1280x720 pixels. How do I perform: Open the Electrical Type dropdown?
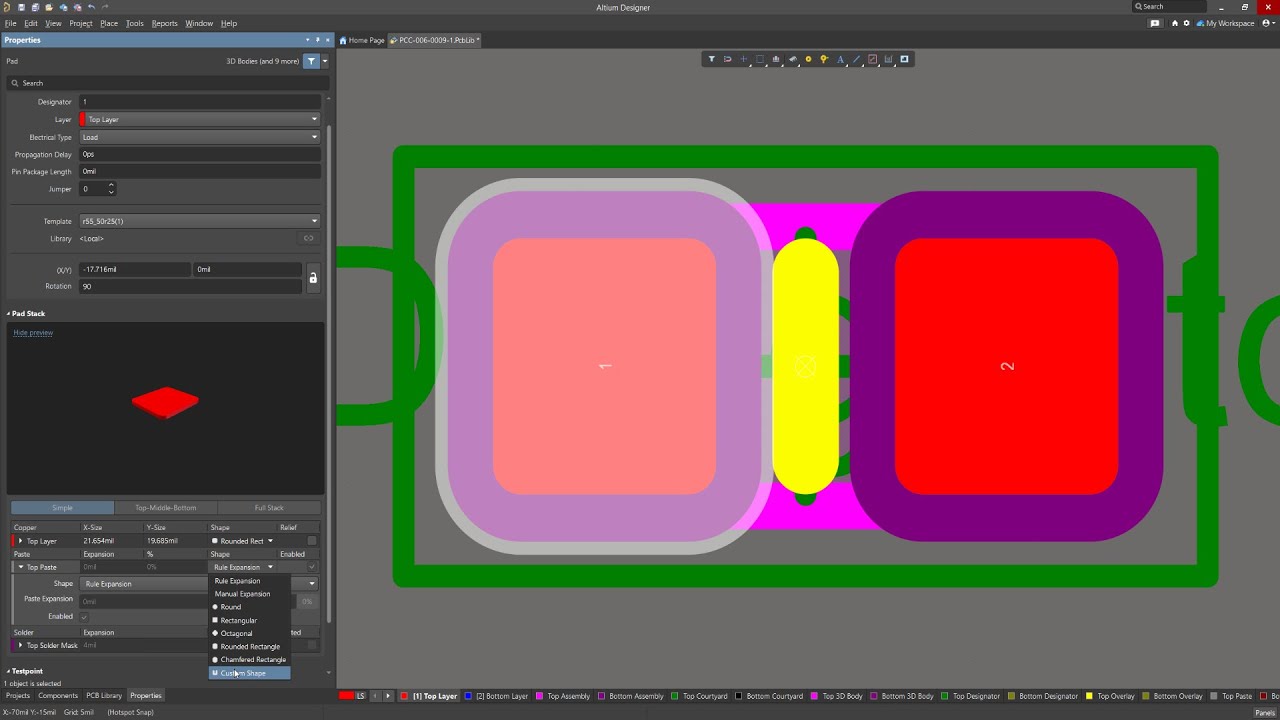[200, 137]
